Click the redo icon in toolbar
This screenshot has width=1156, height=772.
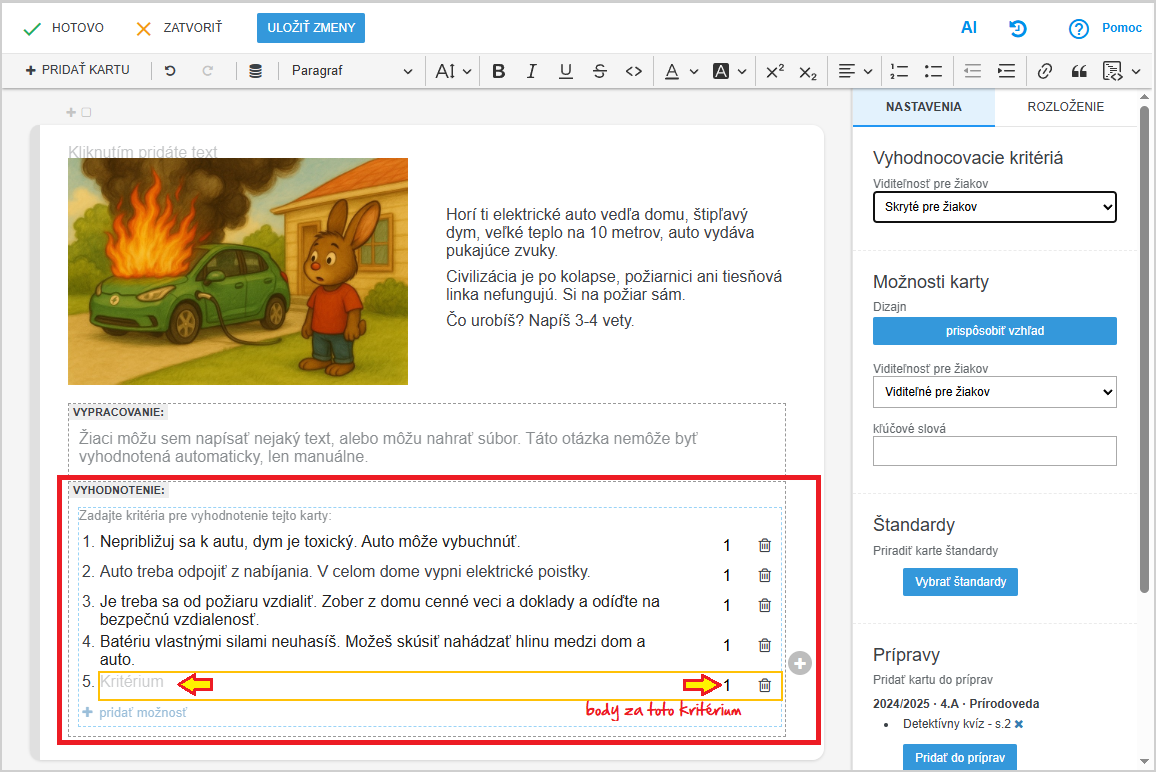(x=207, y=71)
